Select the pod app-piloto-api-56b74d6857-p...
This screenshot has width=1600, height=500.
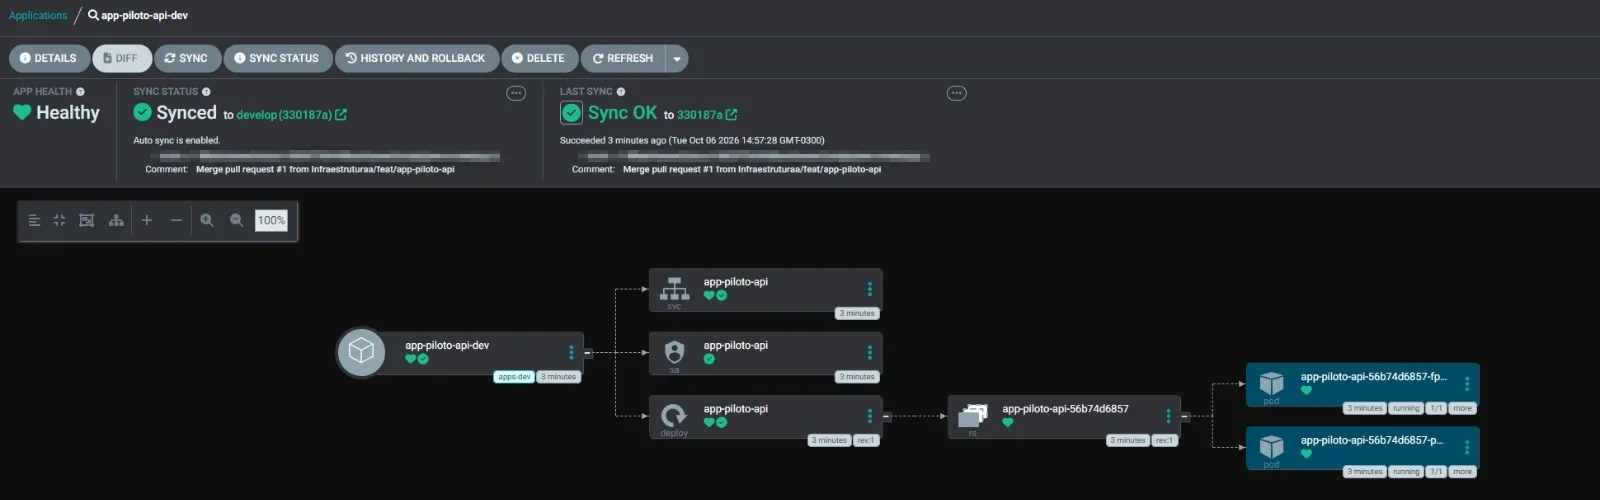(x=1363, y=448)
